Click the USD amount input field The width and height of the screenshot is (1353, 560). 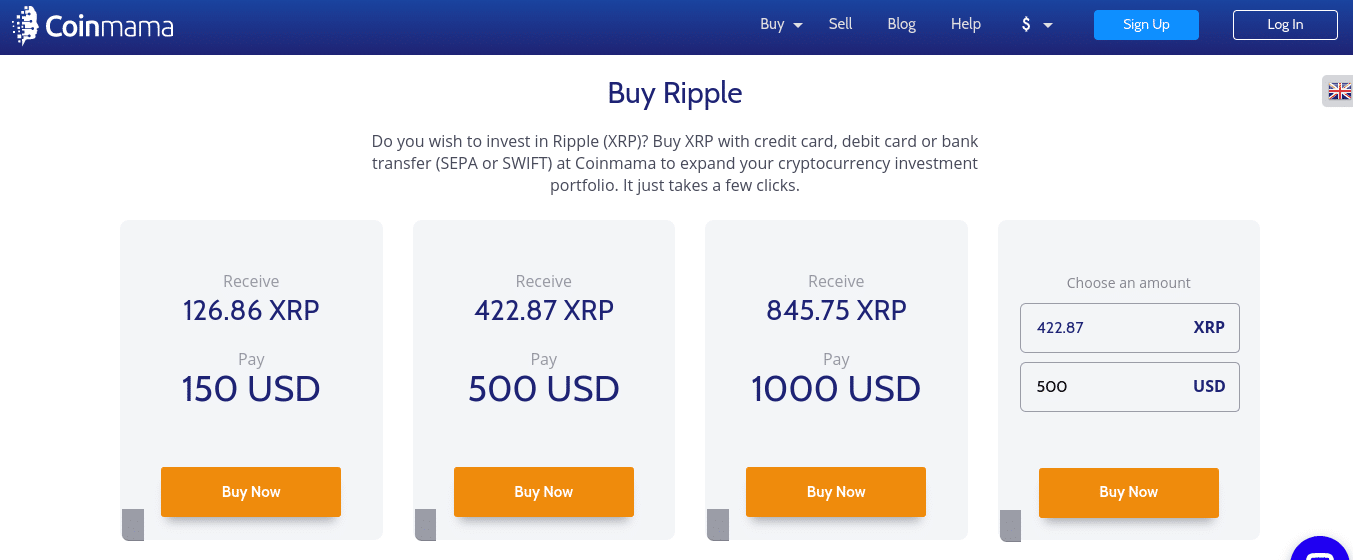coord(1129,387)
